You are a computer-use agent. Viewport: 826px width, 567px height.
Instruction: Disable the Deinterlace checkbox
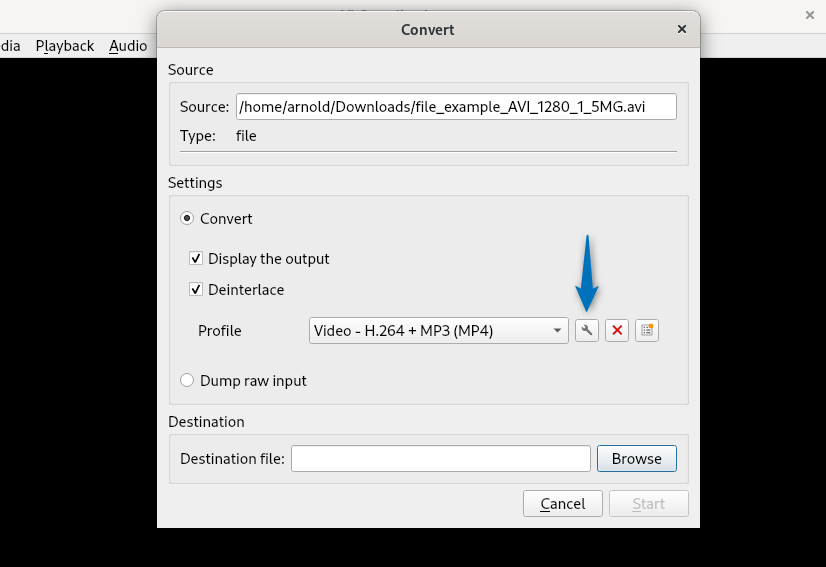[197, 290]
